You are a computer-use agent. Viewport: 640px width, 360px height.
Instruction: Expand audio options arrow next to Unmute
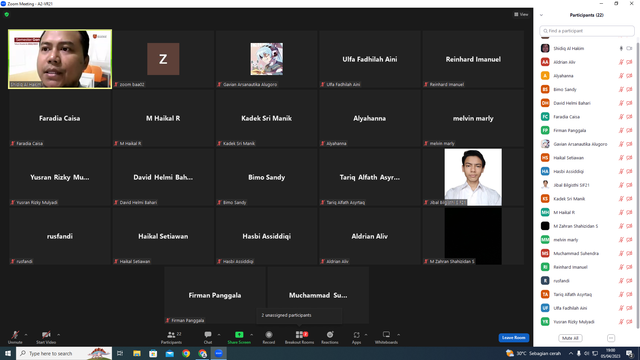26,335
